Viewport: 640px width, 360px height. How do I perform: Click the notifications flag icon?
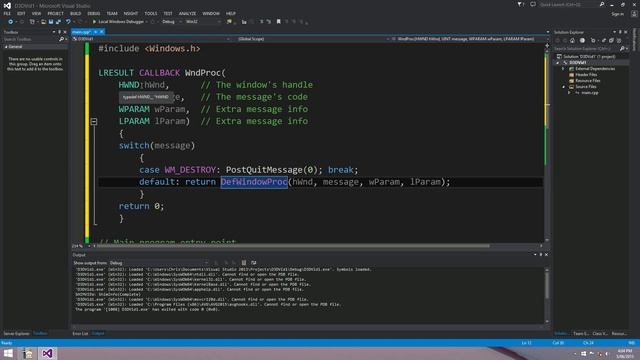pyautogui.click(x=520, y=4)
